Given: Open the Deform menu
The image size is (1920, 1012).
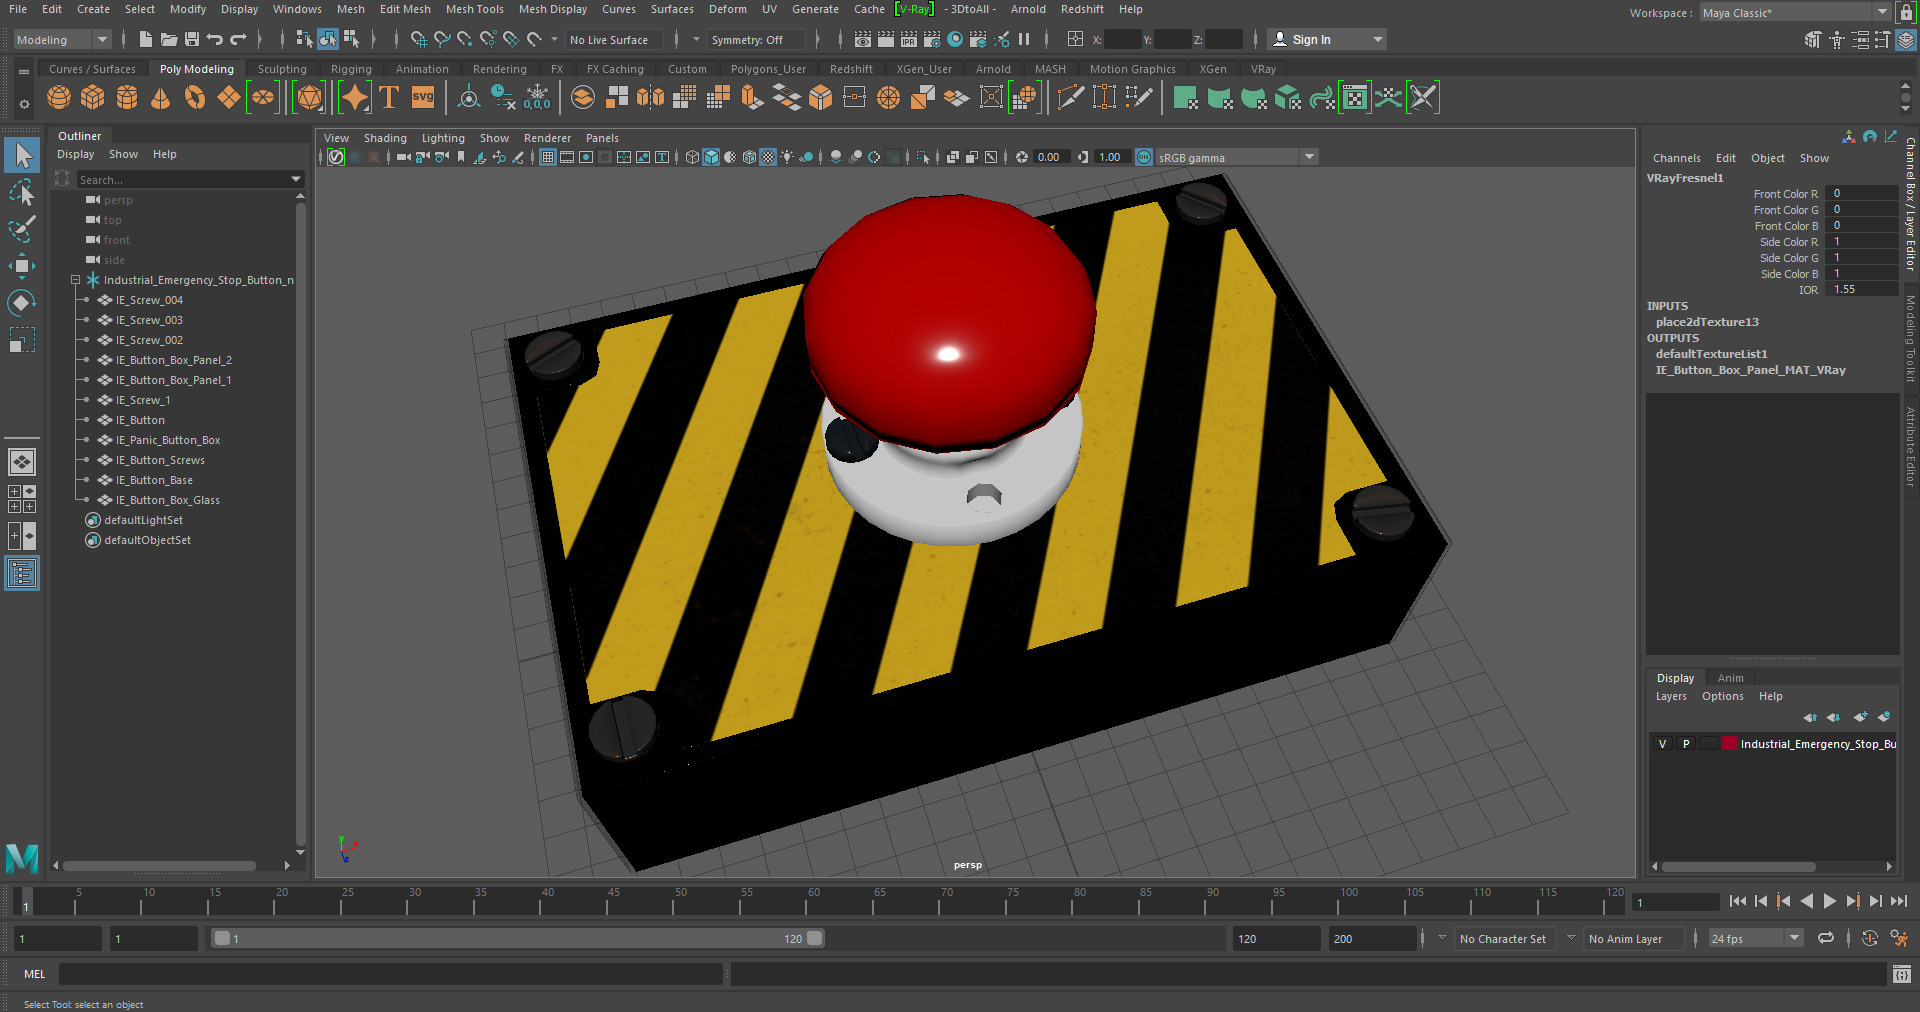Looking at the screenshot, I should (727, 9).
